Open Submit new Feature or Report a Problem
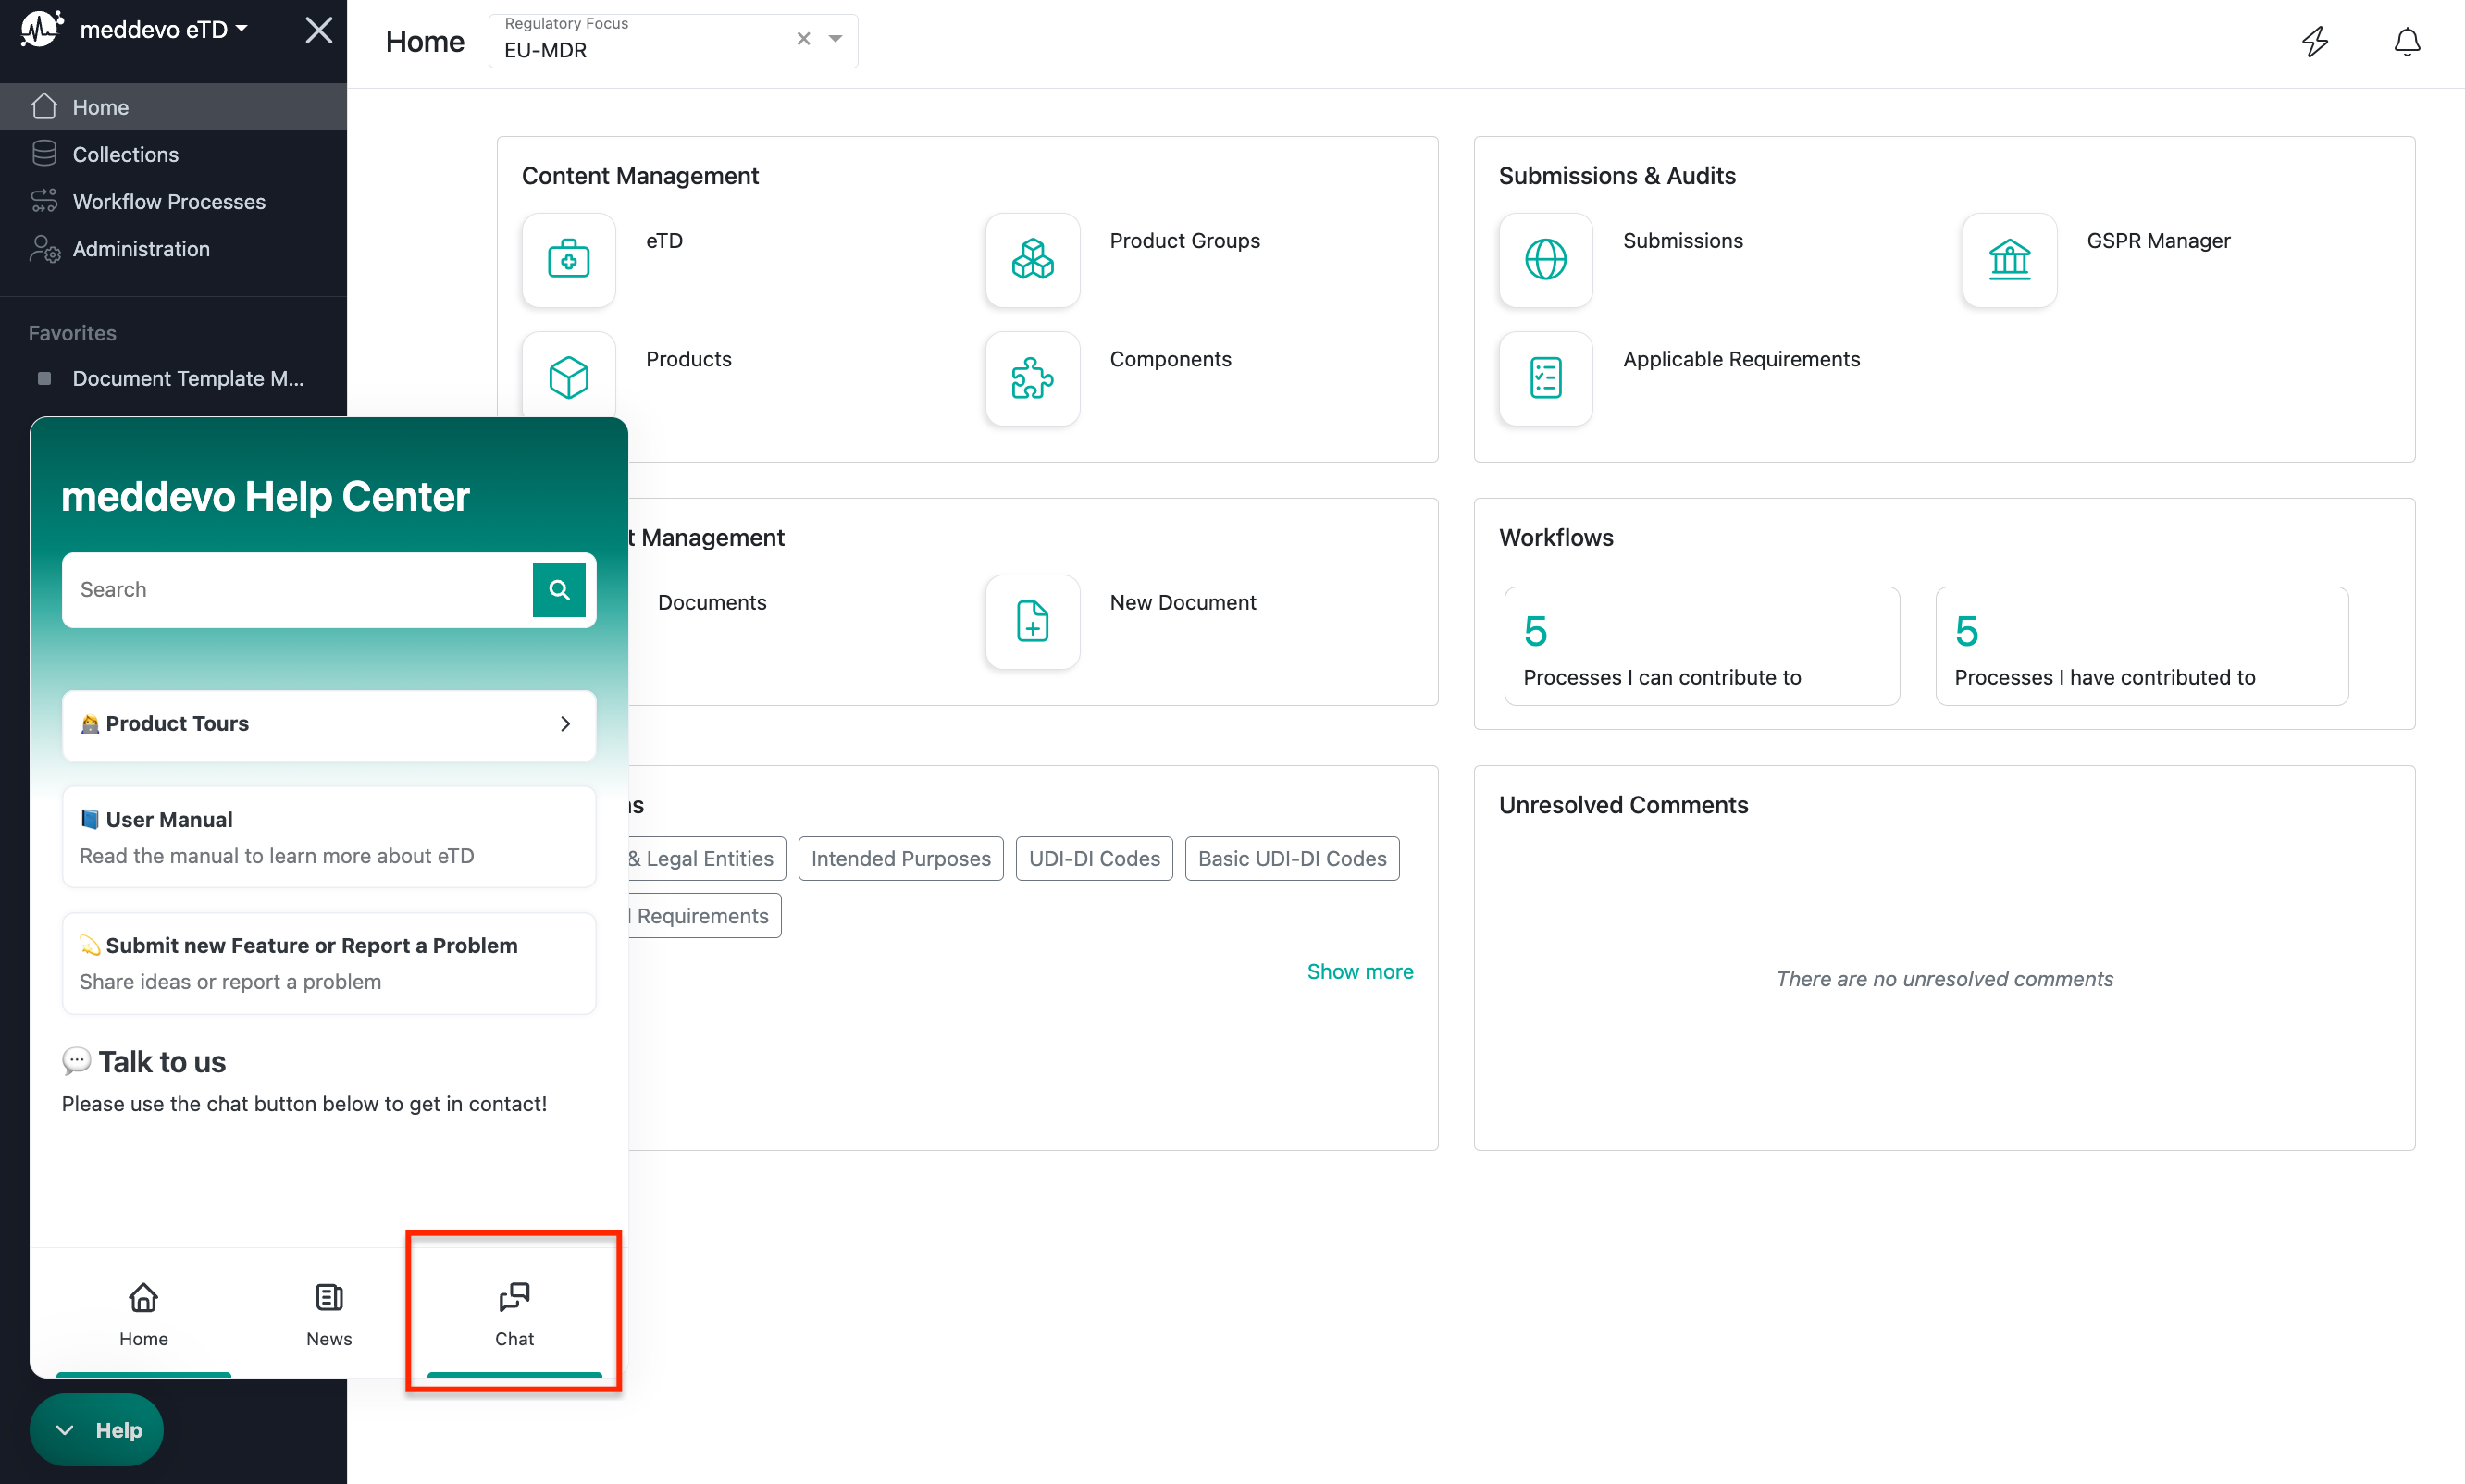This screenshot has height=1484, width=2465. pos(329,963)
